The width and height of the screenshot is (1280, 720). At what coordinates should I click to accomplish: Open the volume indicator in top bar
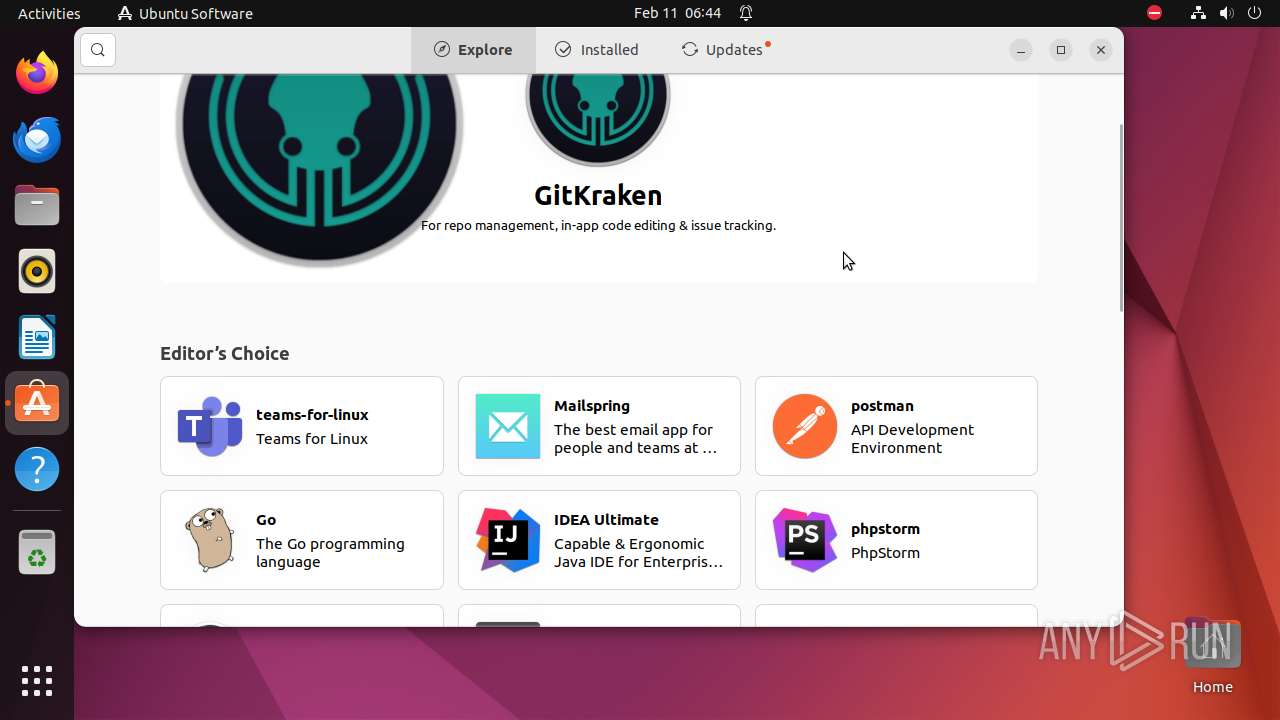1226,13
